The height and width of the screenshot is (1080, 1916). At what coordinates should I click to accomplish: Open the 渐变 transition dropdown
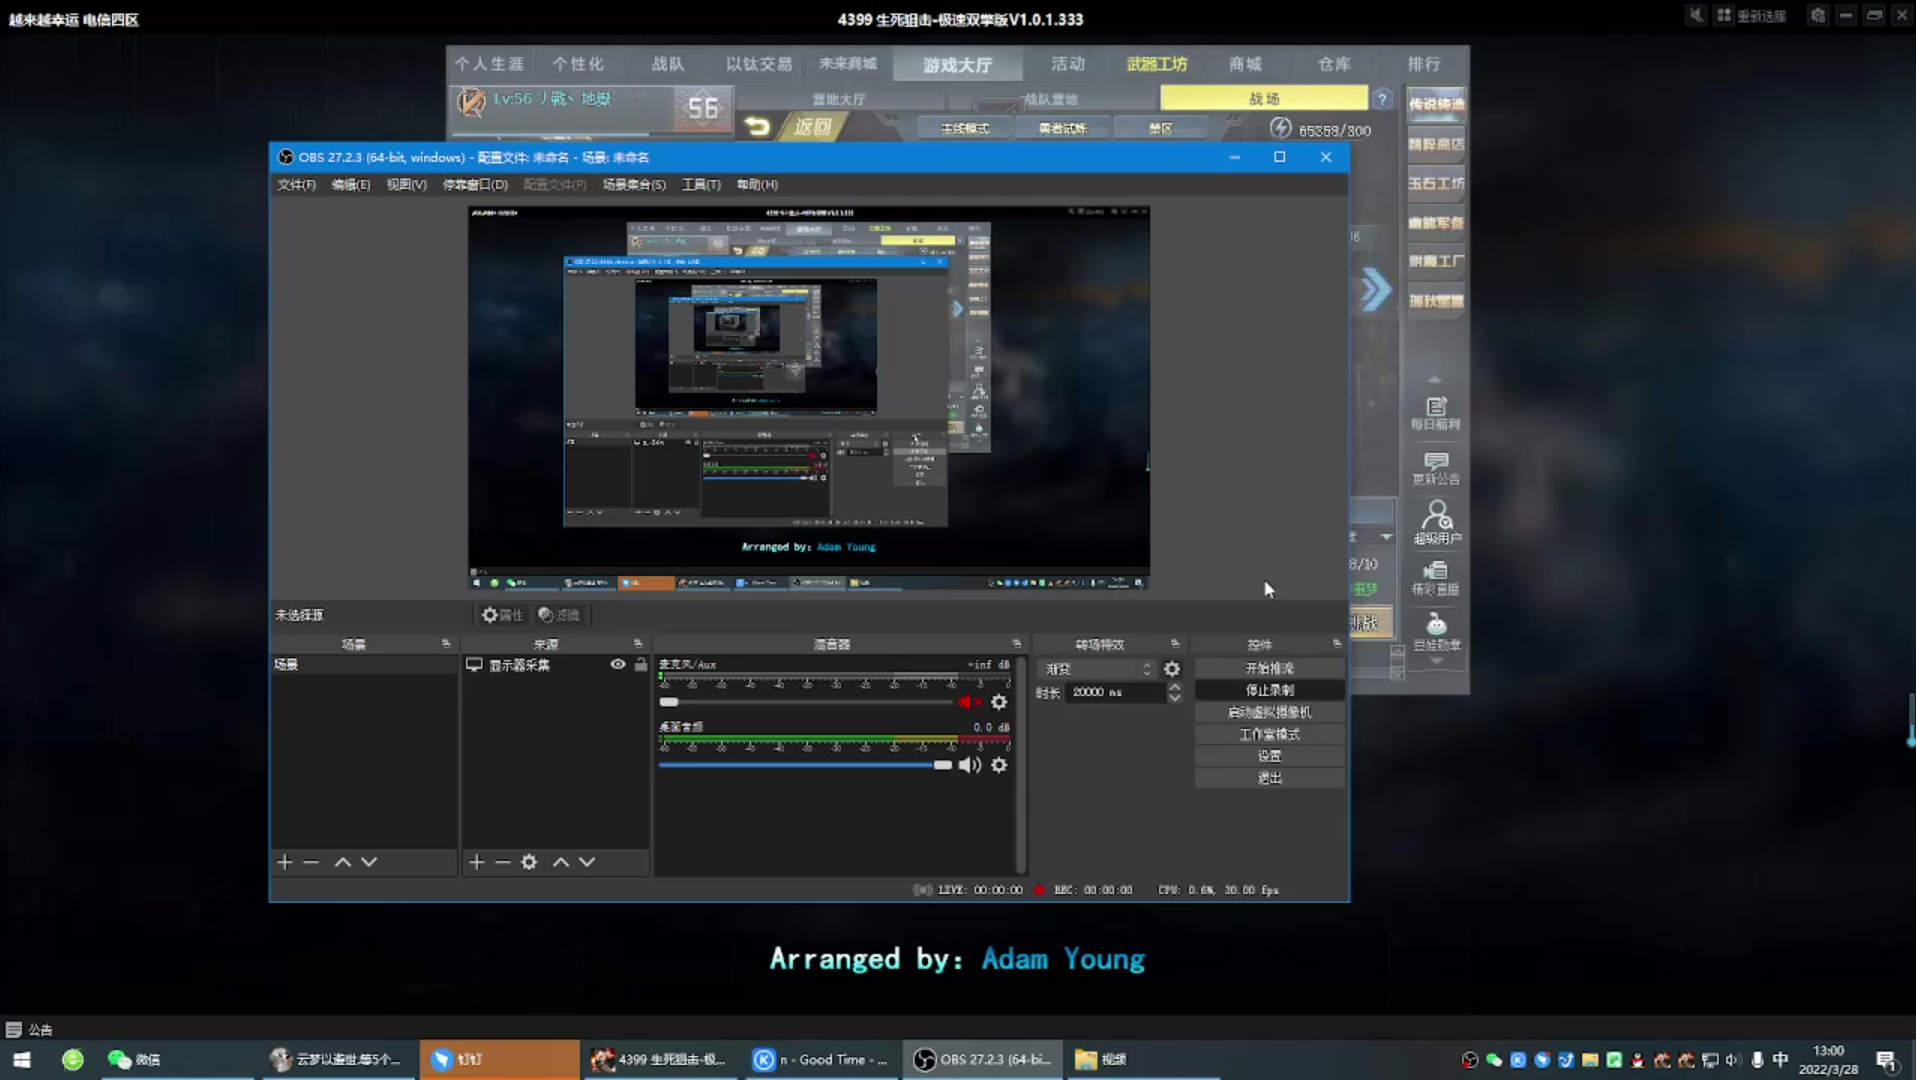[x=1099, y=669]
